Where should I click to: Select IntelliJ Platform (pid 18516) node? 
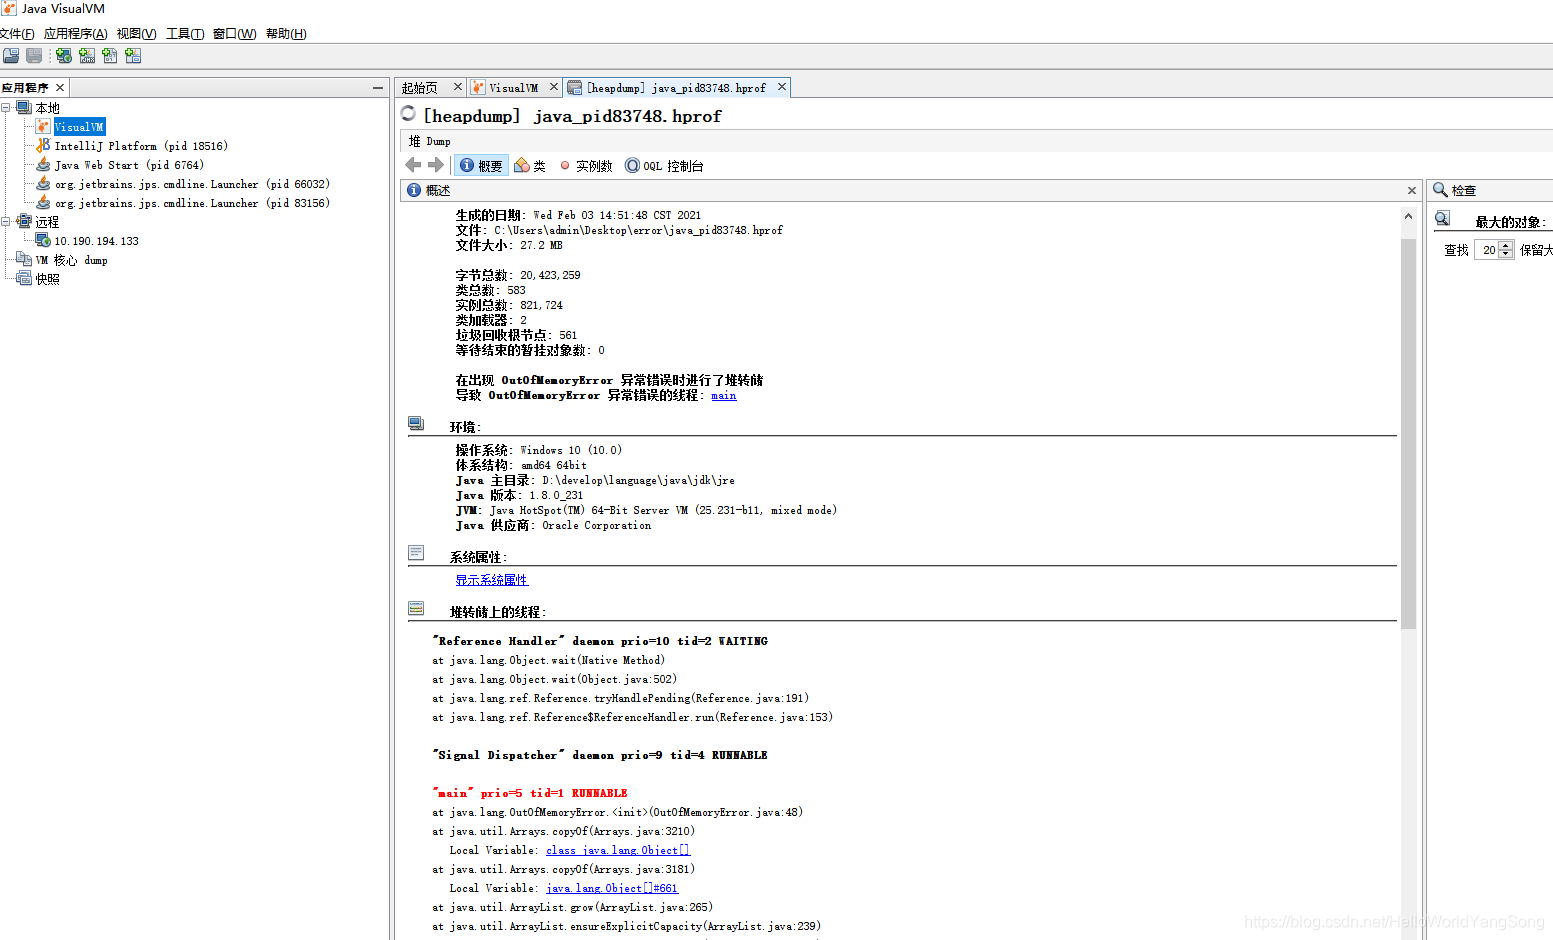[x=141, y=145]
